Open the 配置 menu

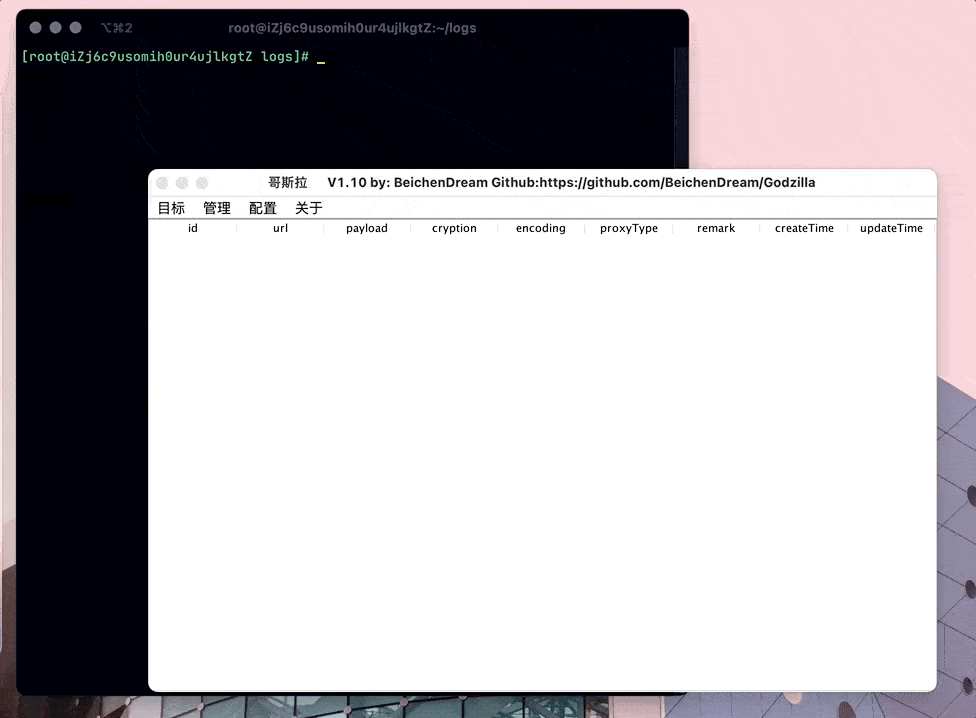(263, 208)
